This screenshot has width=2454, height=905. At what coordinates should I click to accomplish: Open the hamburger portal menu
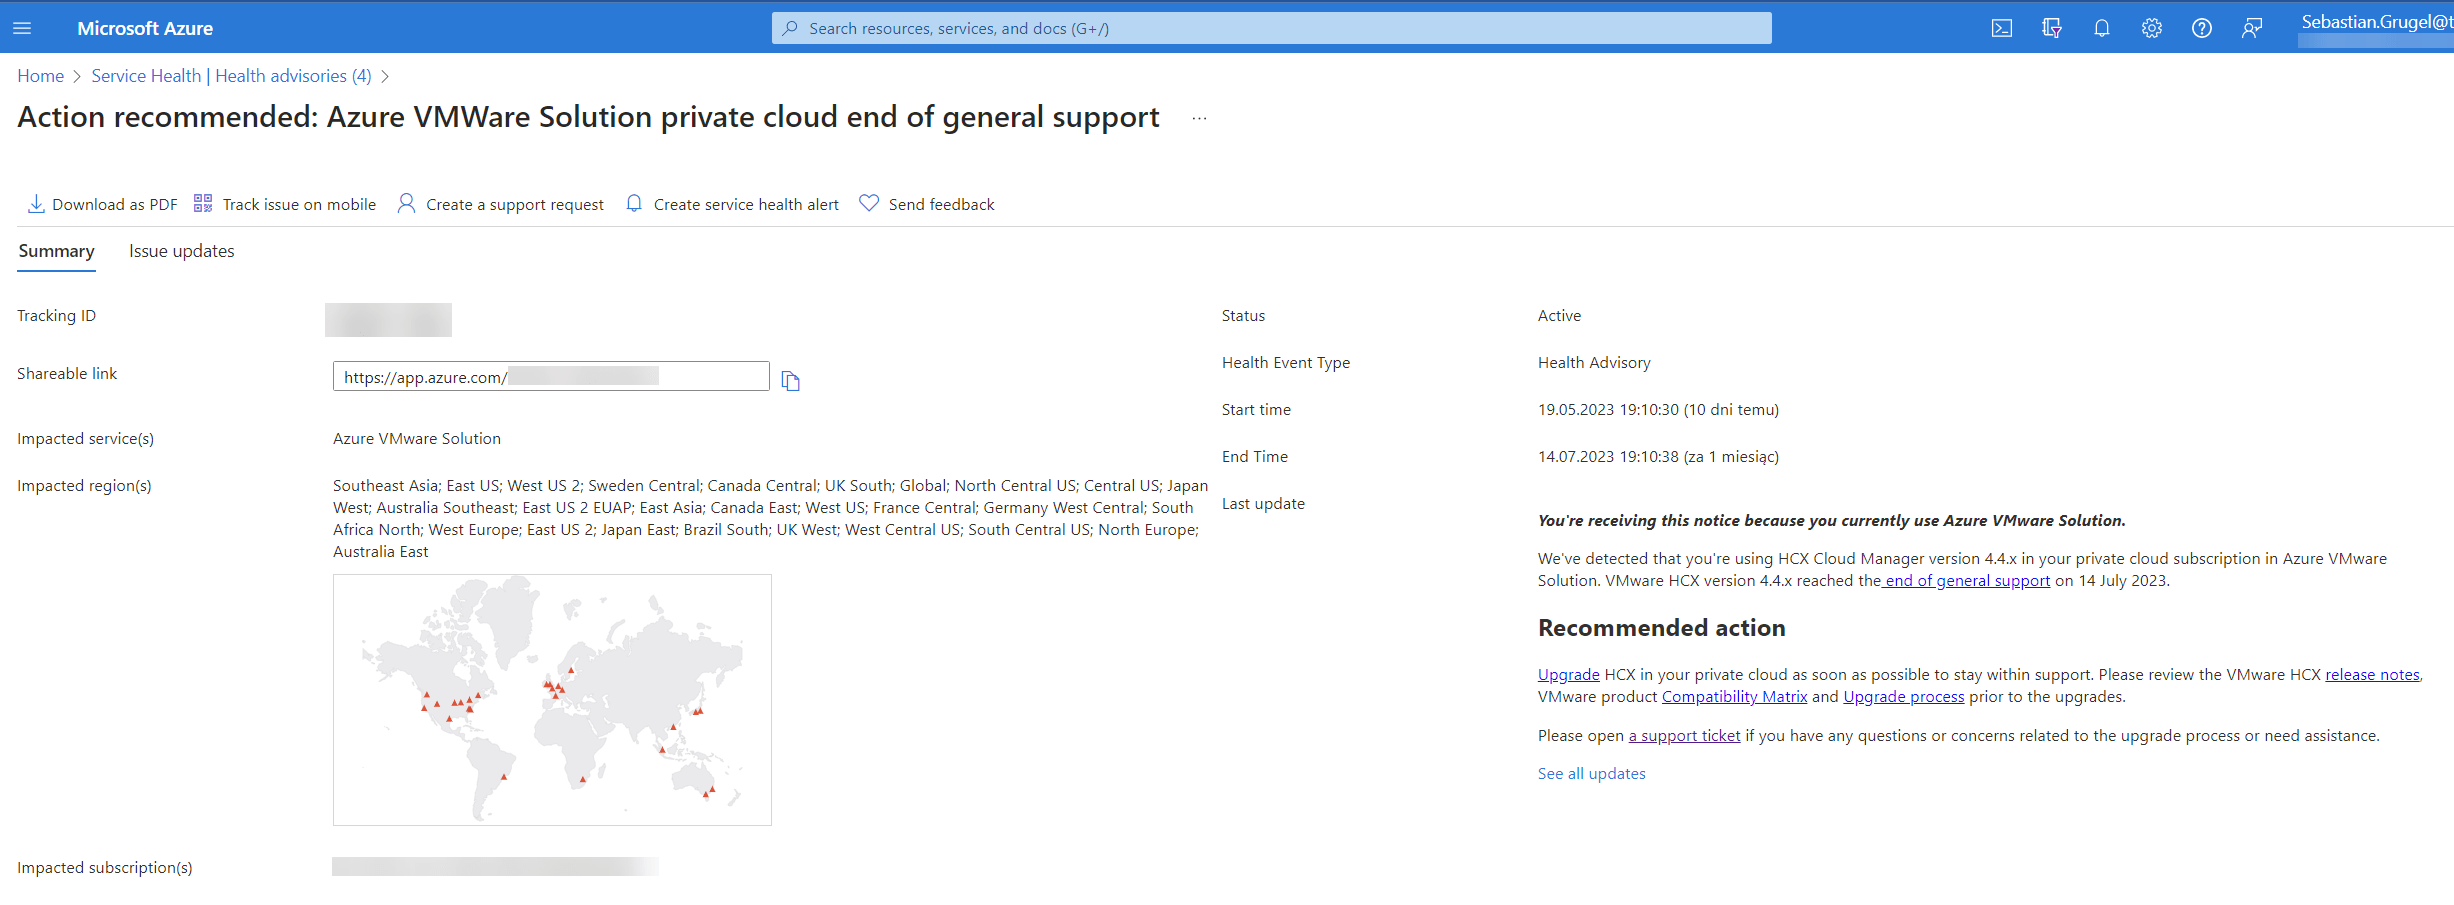coord(22,28)
